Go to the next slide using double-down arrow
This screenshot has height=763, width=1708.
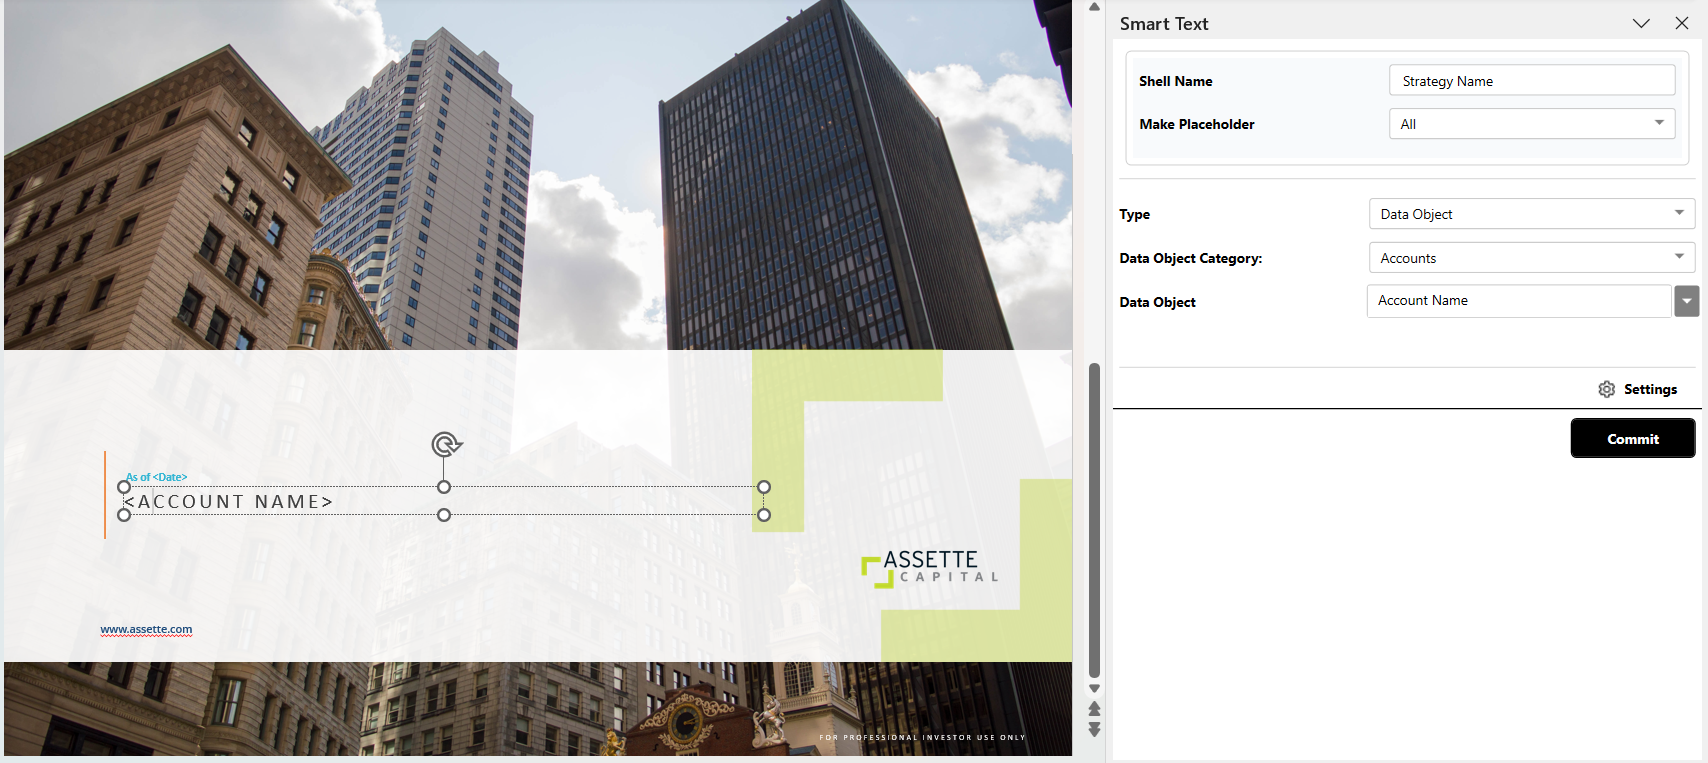pos(1094,730)
